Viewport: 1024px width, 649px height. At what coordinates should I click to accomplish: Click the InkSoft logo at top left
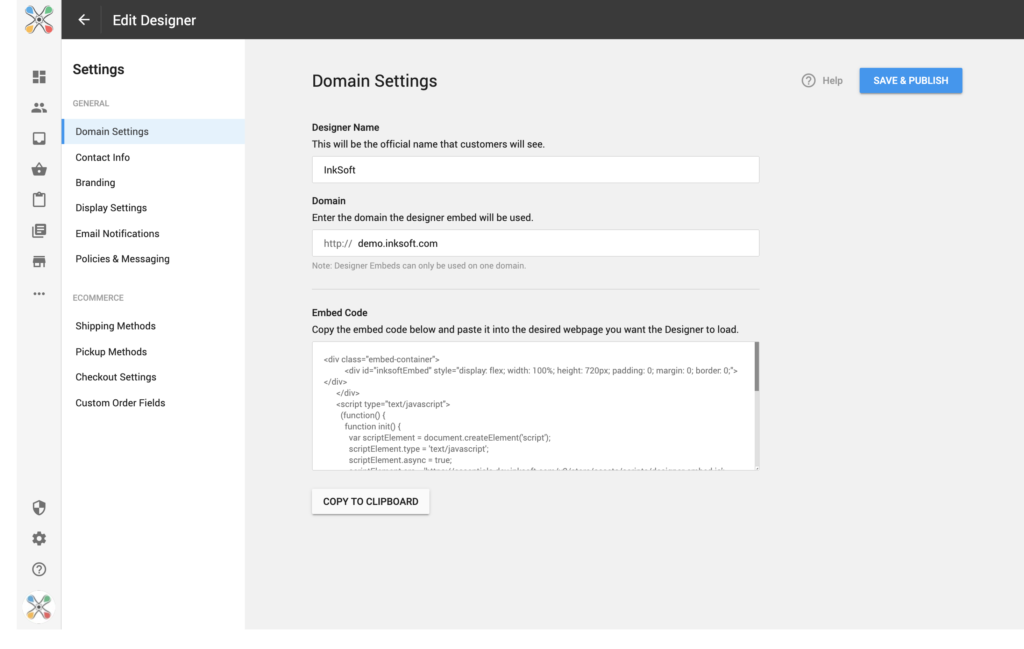click(x=39, y=20)
